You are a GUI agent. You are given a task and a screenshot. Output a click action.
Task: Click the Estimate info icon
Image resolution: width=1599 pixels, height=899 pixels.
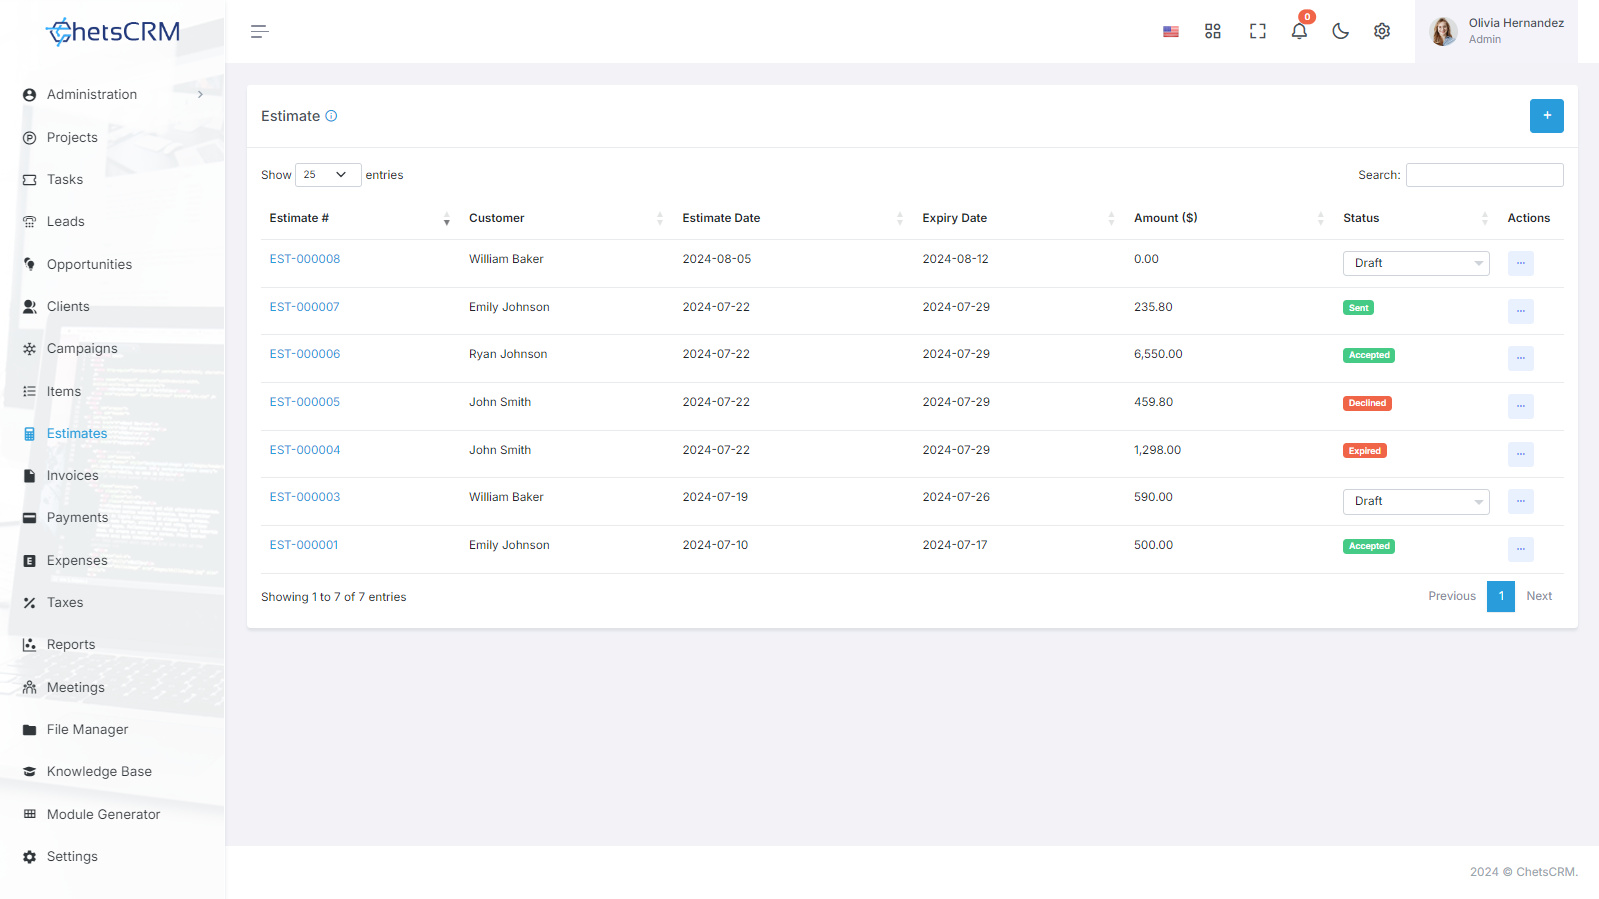pyautogui.click(x=331, y=116)
